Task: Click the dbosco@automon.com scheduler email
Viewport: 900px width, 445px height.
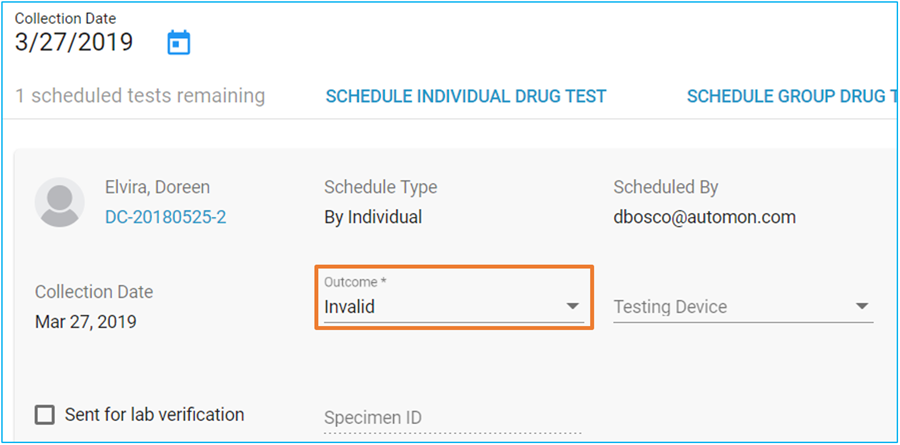Action: (x=704, y=217)
